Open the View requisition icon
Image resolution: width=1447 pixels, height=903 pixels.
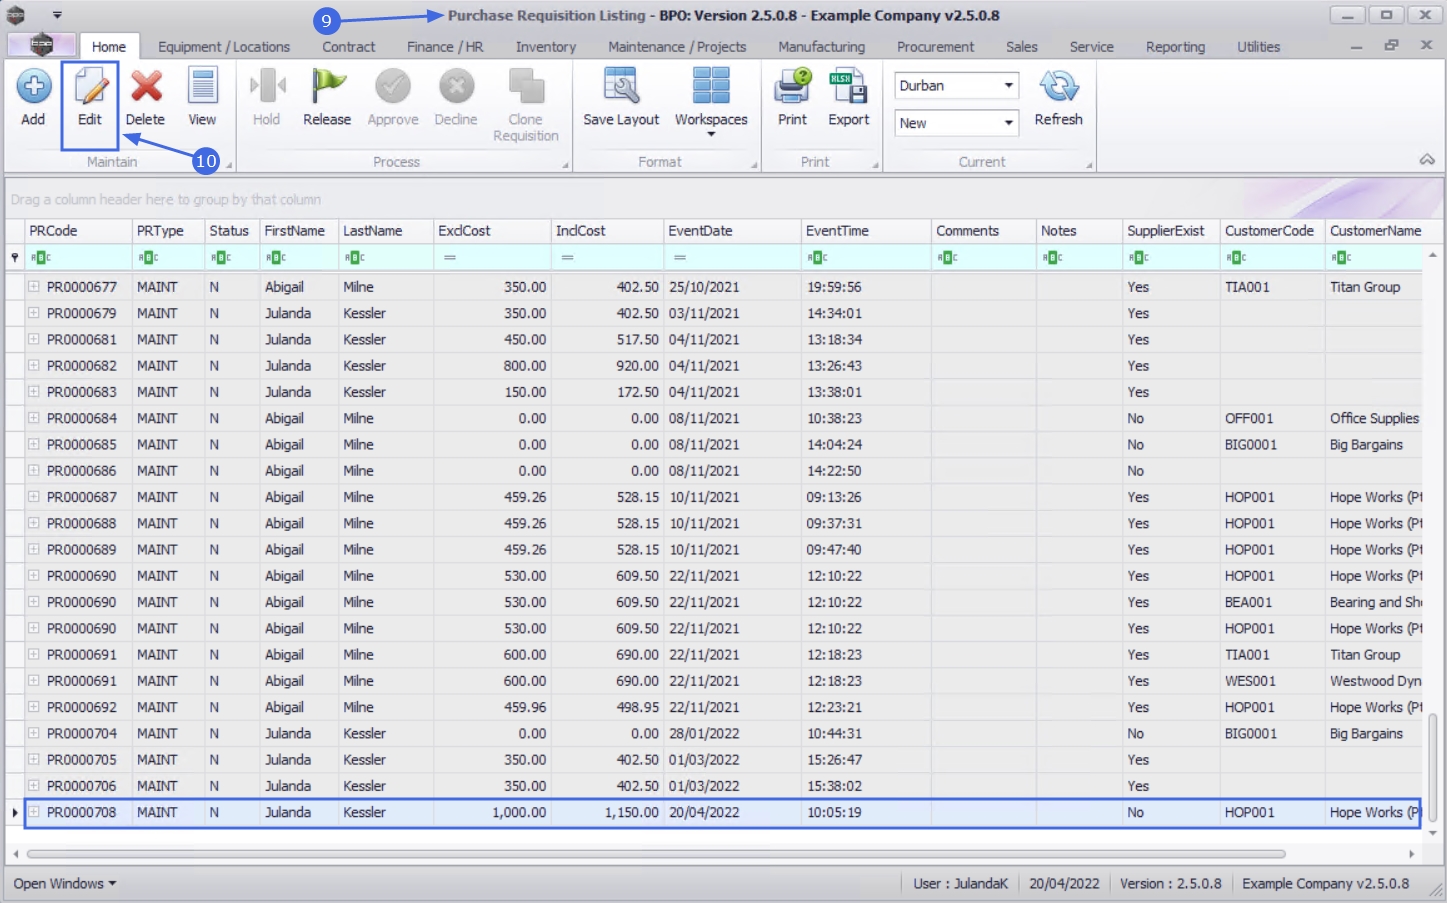(202, 97)
